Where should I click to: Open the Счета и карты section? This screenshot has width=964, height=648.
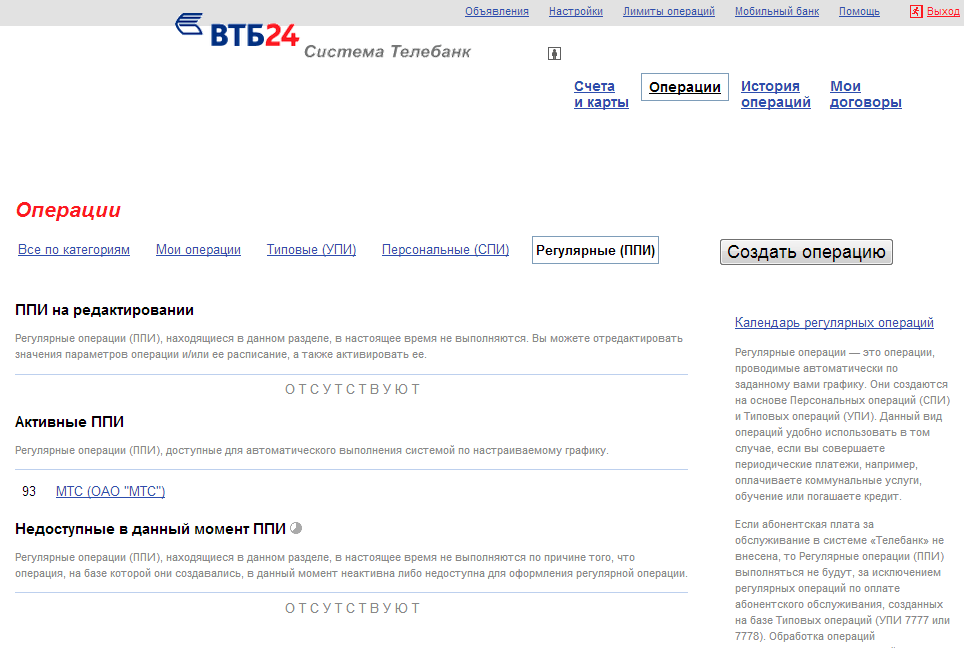pyautogui.click(x=601, y=94)
